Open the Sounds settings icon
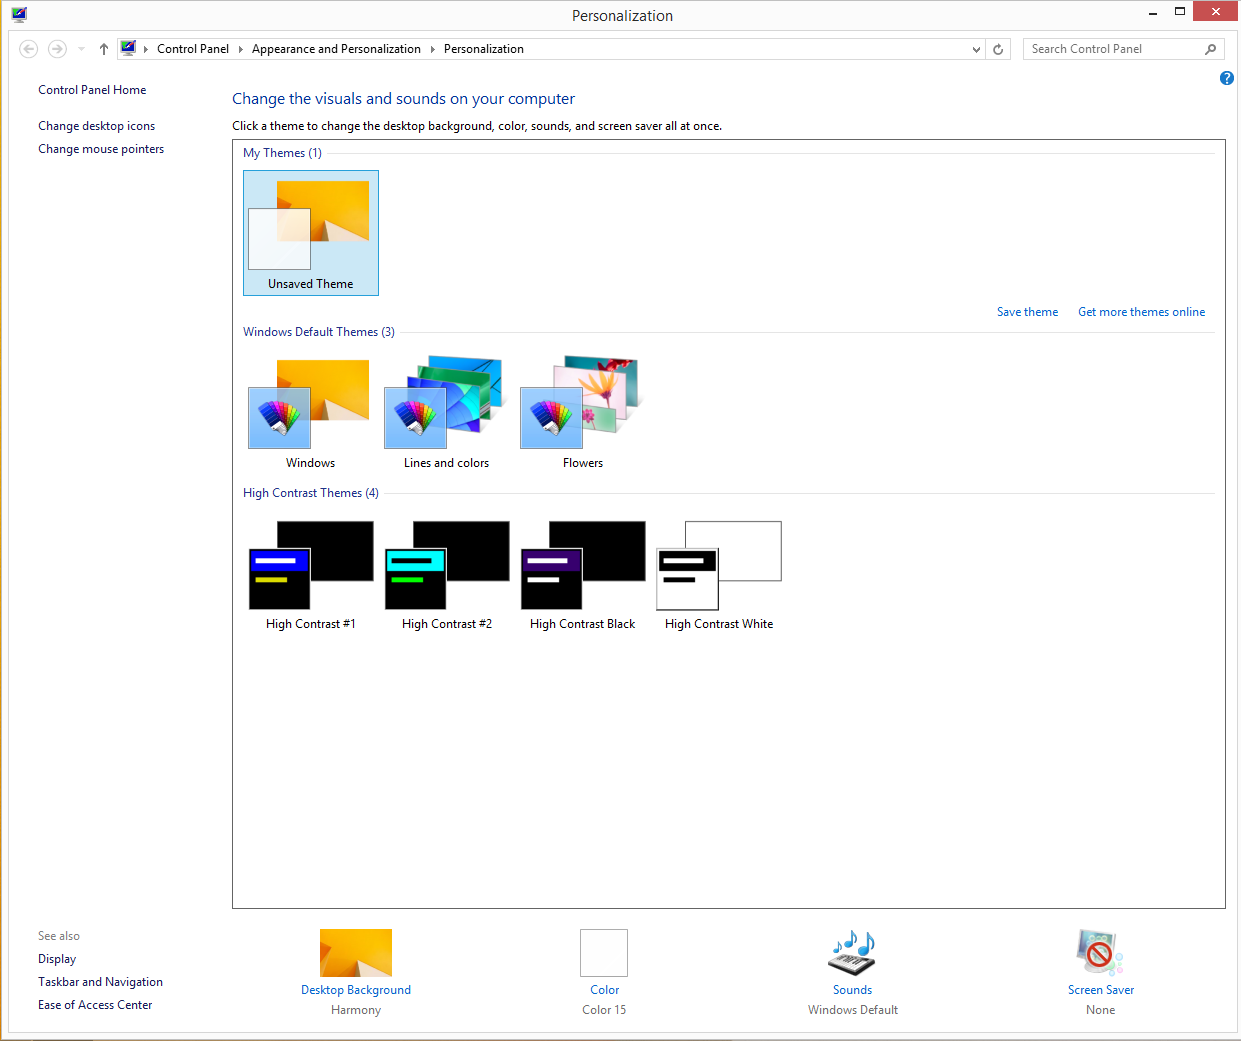This screenshot has width=1241, height=1041. pos(852,953)
